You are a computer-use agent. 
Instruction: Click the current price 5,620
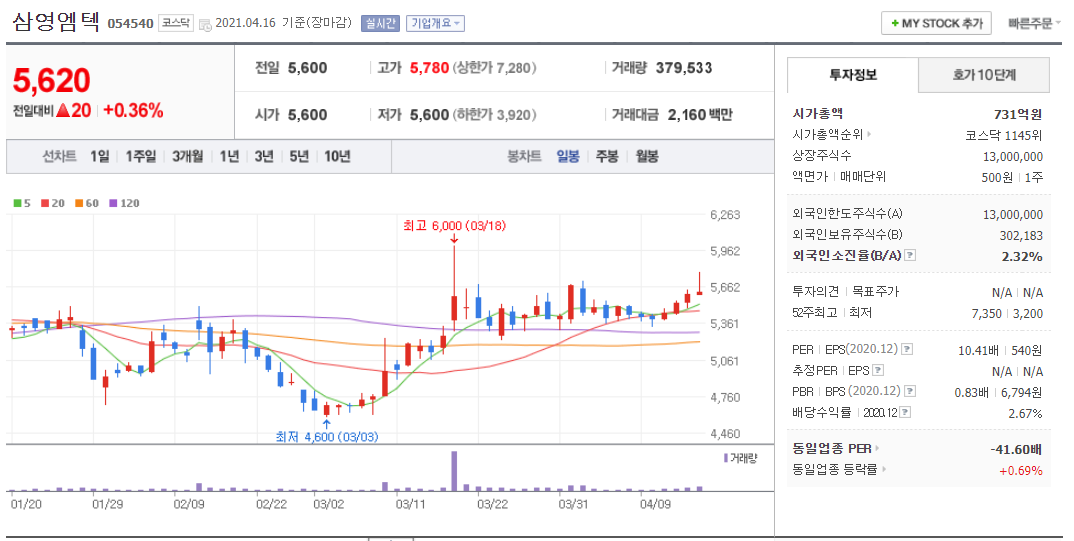tap(51, 81)
